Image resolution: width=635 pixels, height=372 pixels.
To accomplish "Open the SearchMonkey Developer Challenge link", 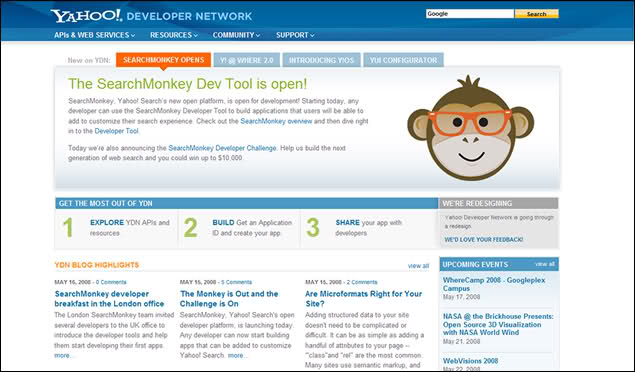I will (x=222, y=148).
